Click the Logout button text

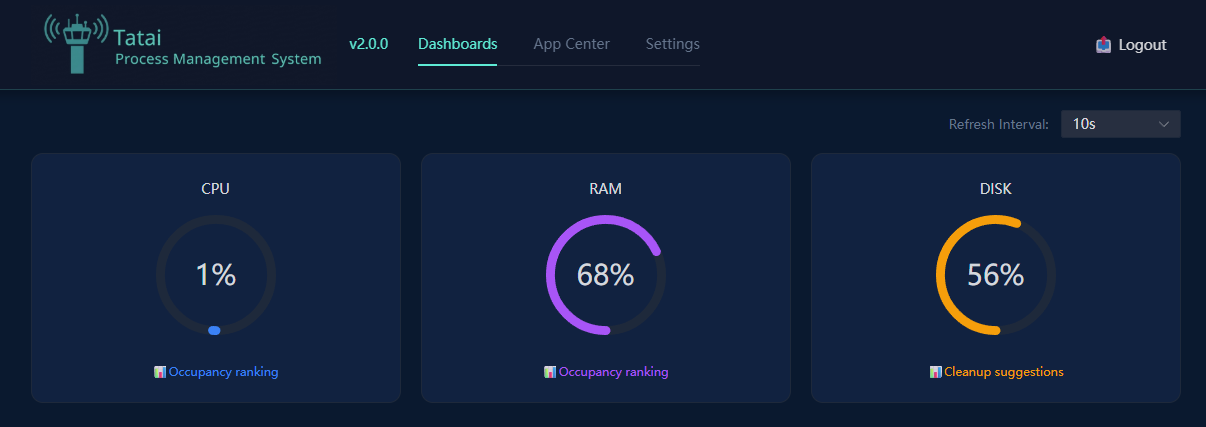[1142, 45]
